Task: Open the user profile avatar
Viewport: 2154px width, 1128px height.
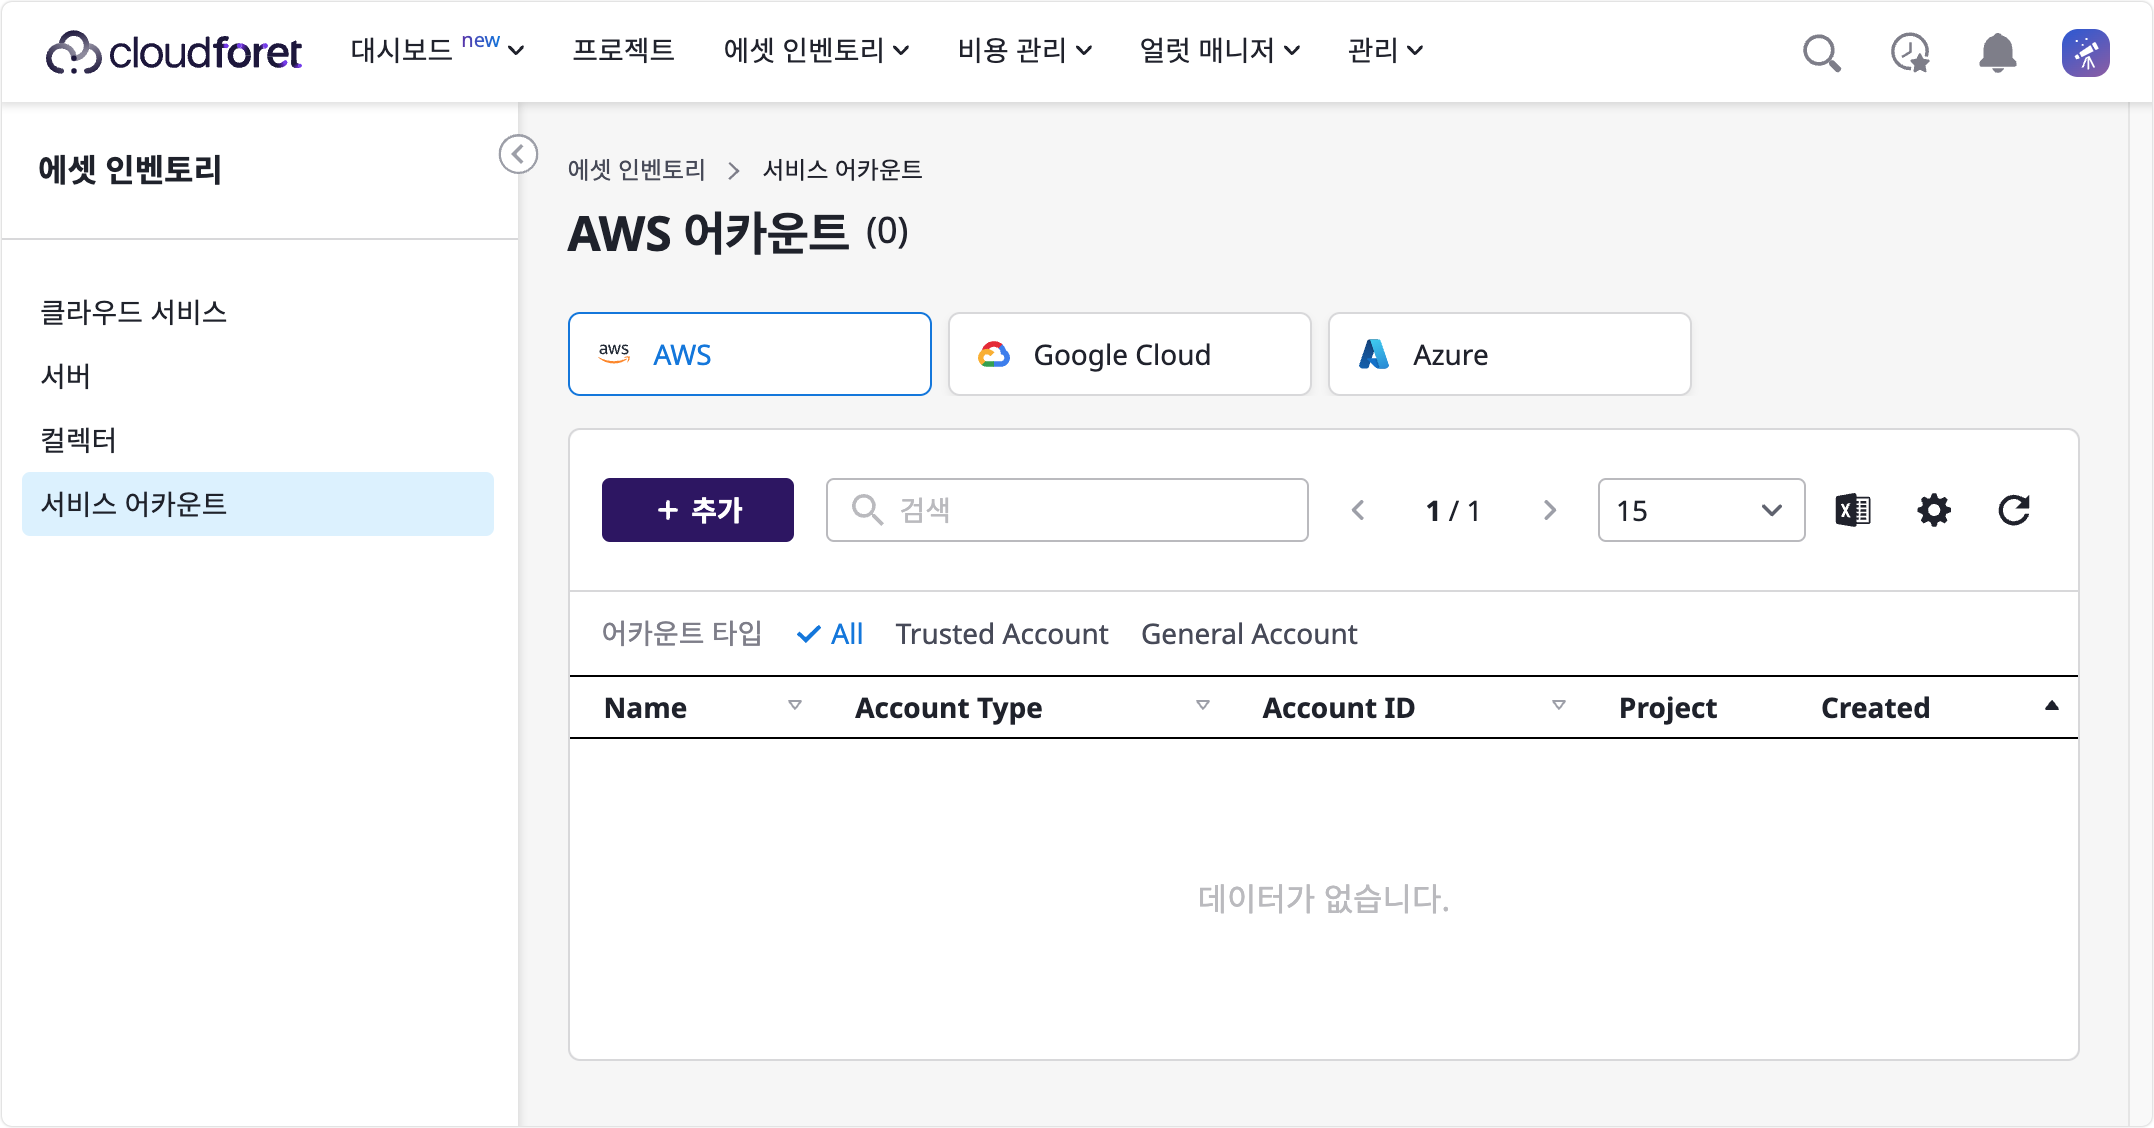Action: click(x=2085, y=52)
